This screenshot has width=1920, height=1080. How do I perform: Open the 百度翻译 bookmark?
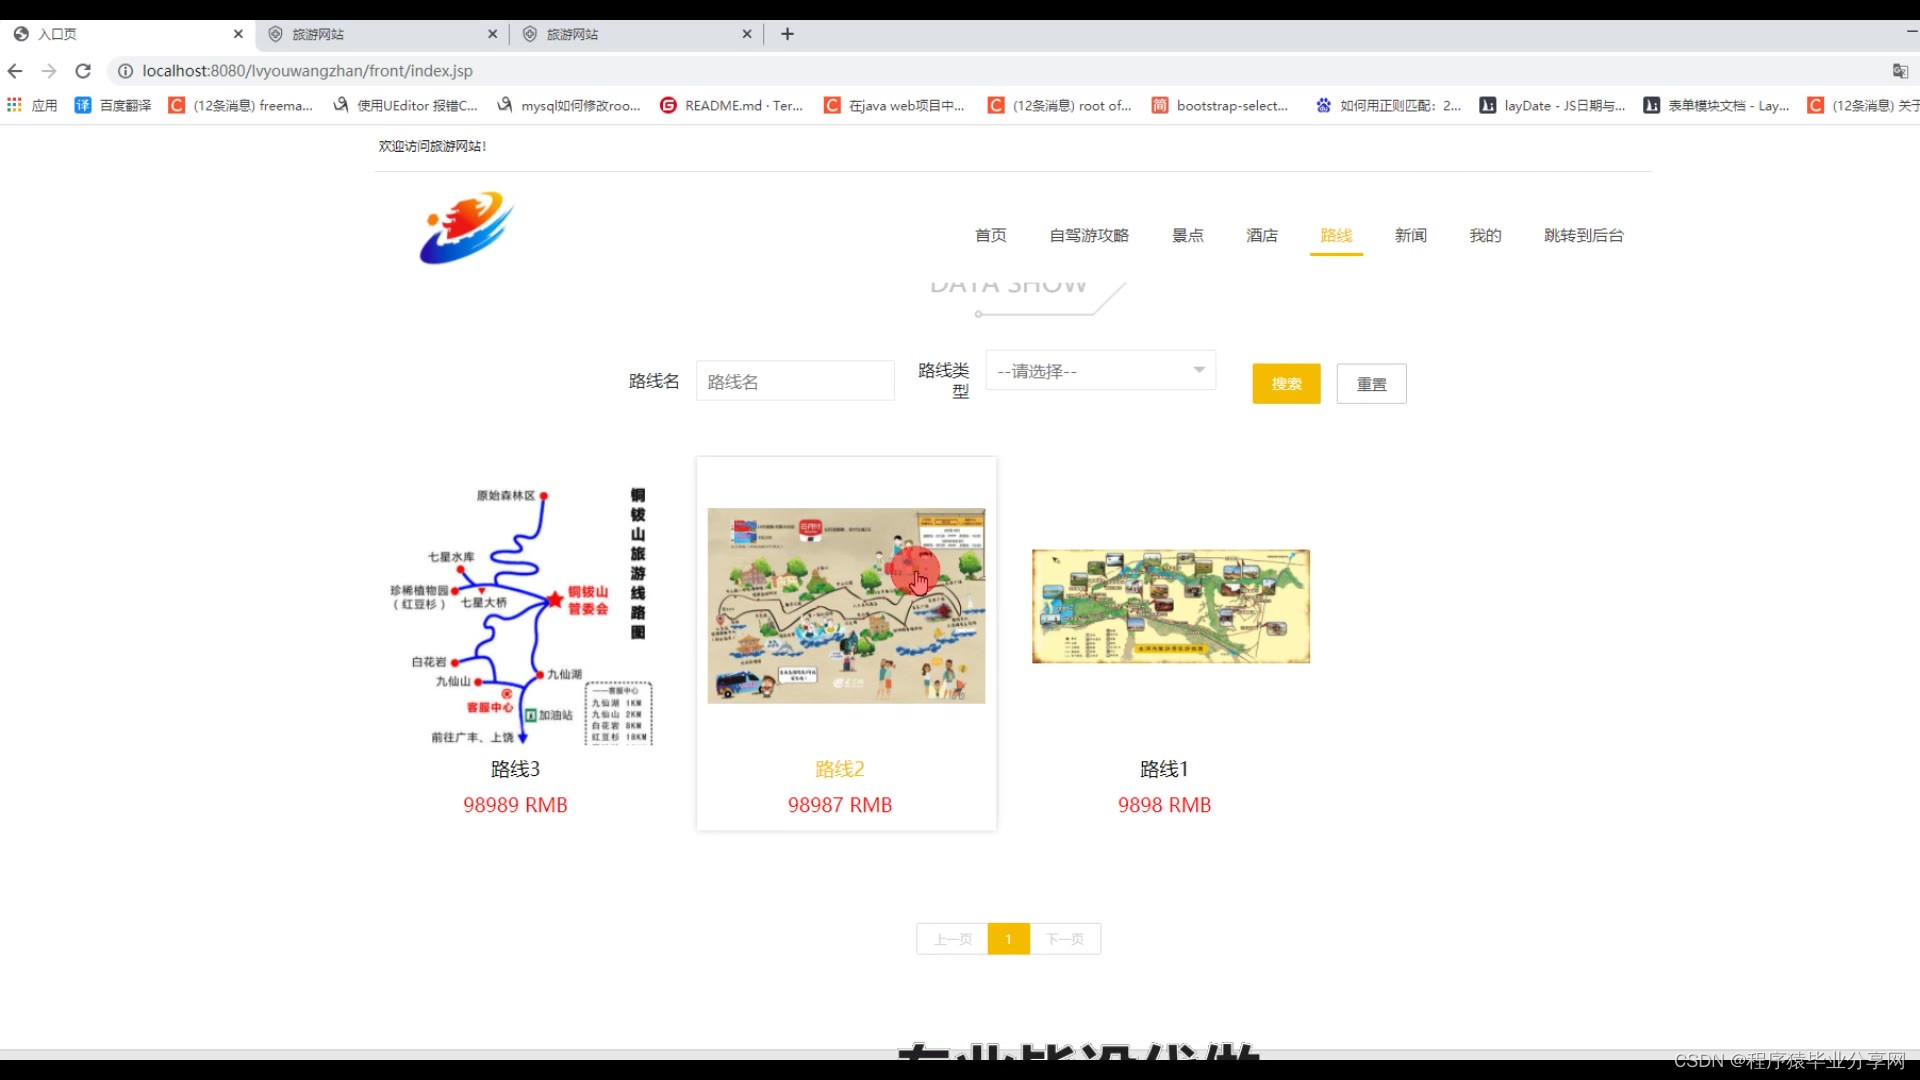point(113,105)
